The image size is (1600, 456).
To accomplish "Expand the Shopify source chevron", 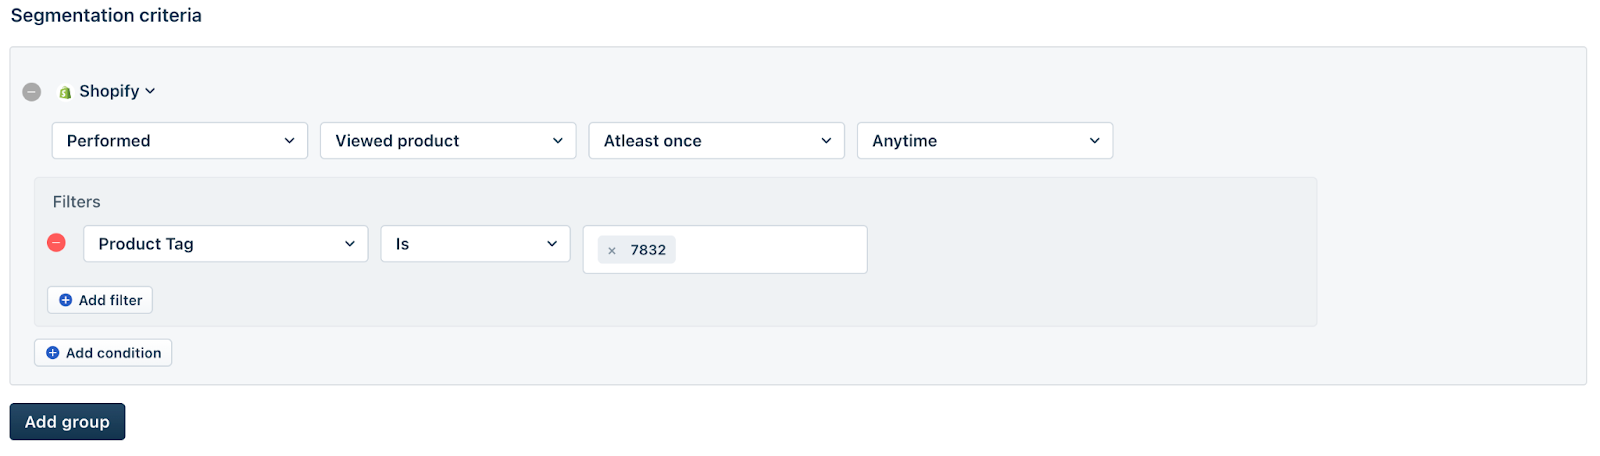I will [x=150, y=91].
